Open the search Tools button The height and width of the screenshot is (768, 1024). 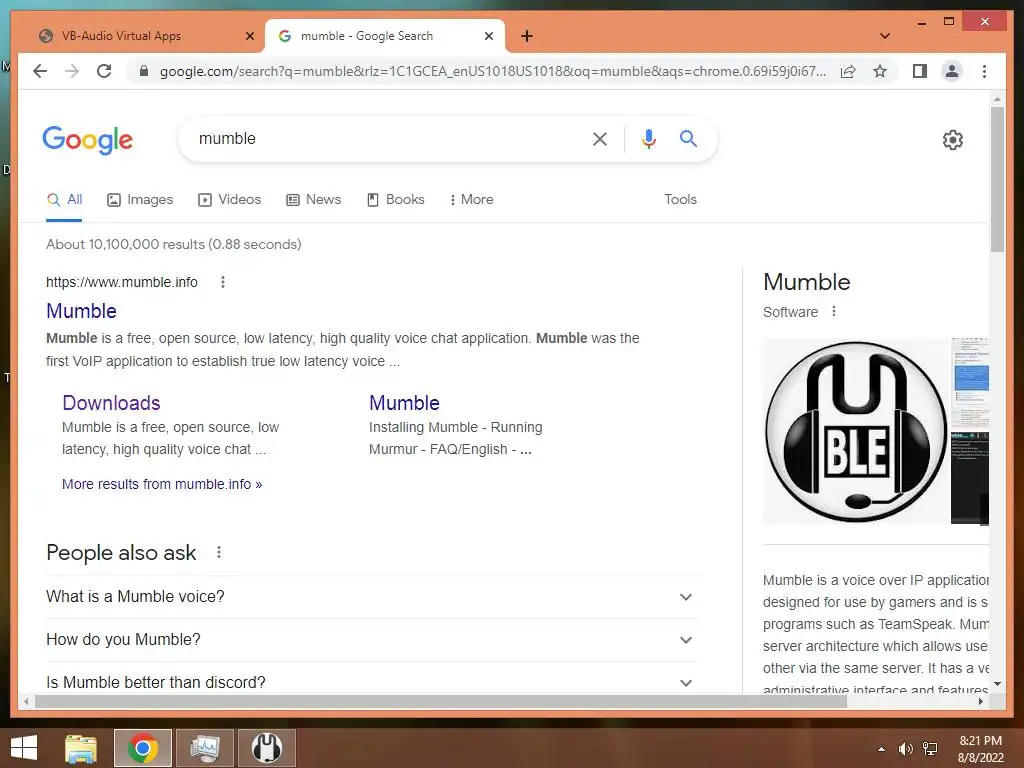680,200
